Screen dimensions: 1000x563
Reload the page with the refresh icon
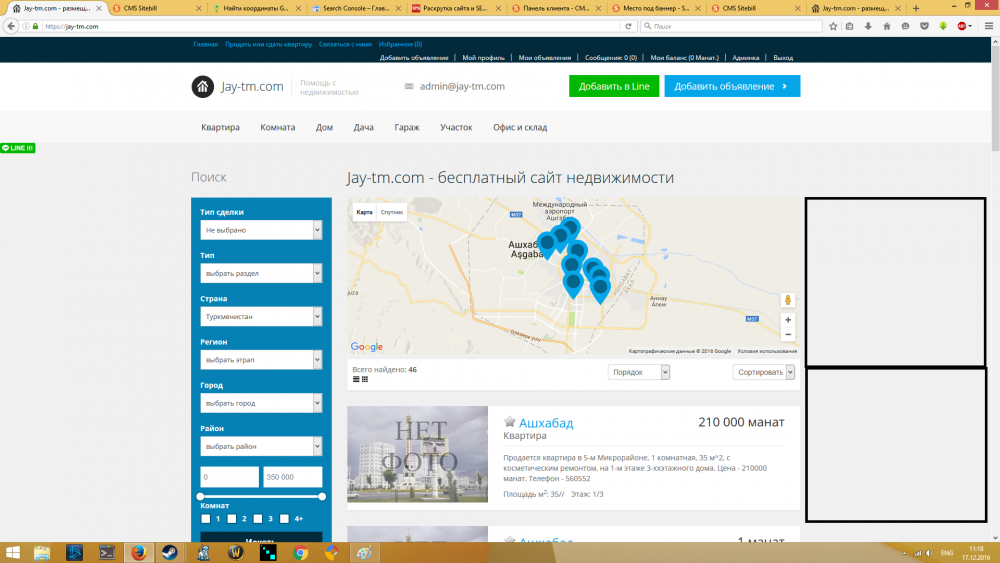[x=628, y=26]
